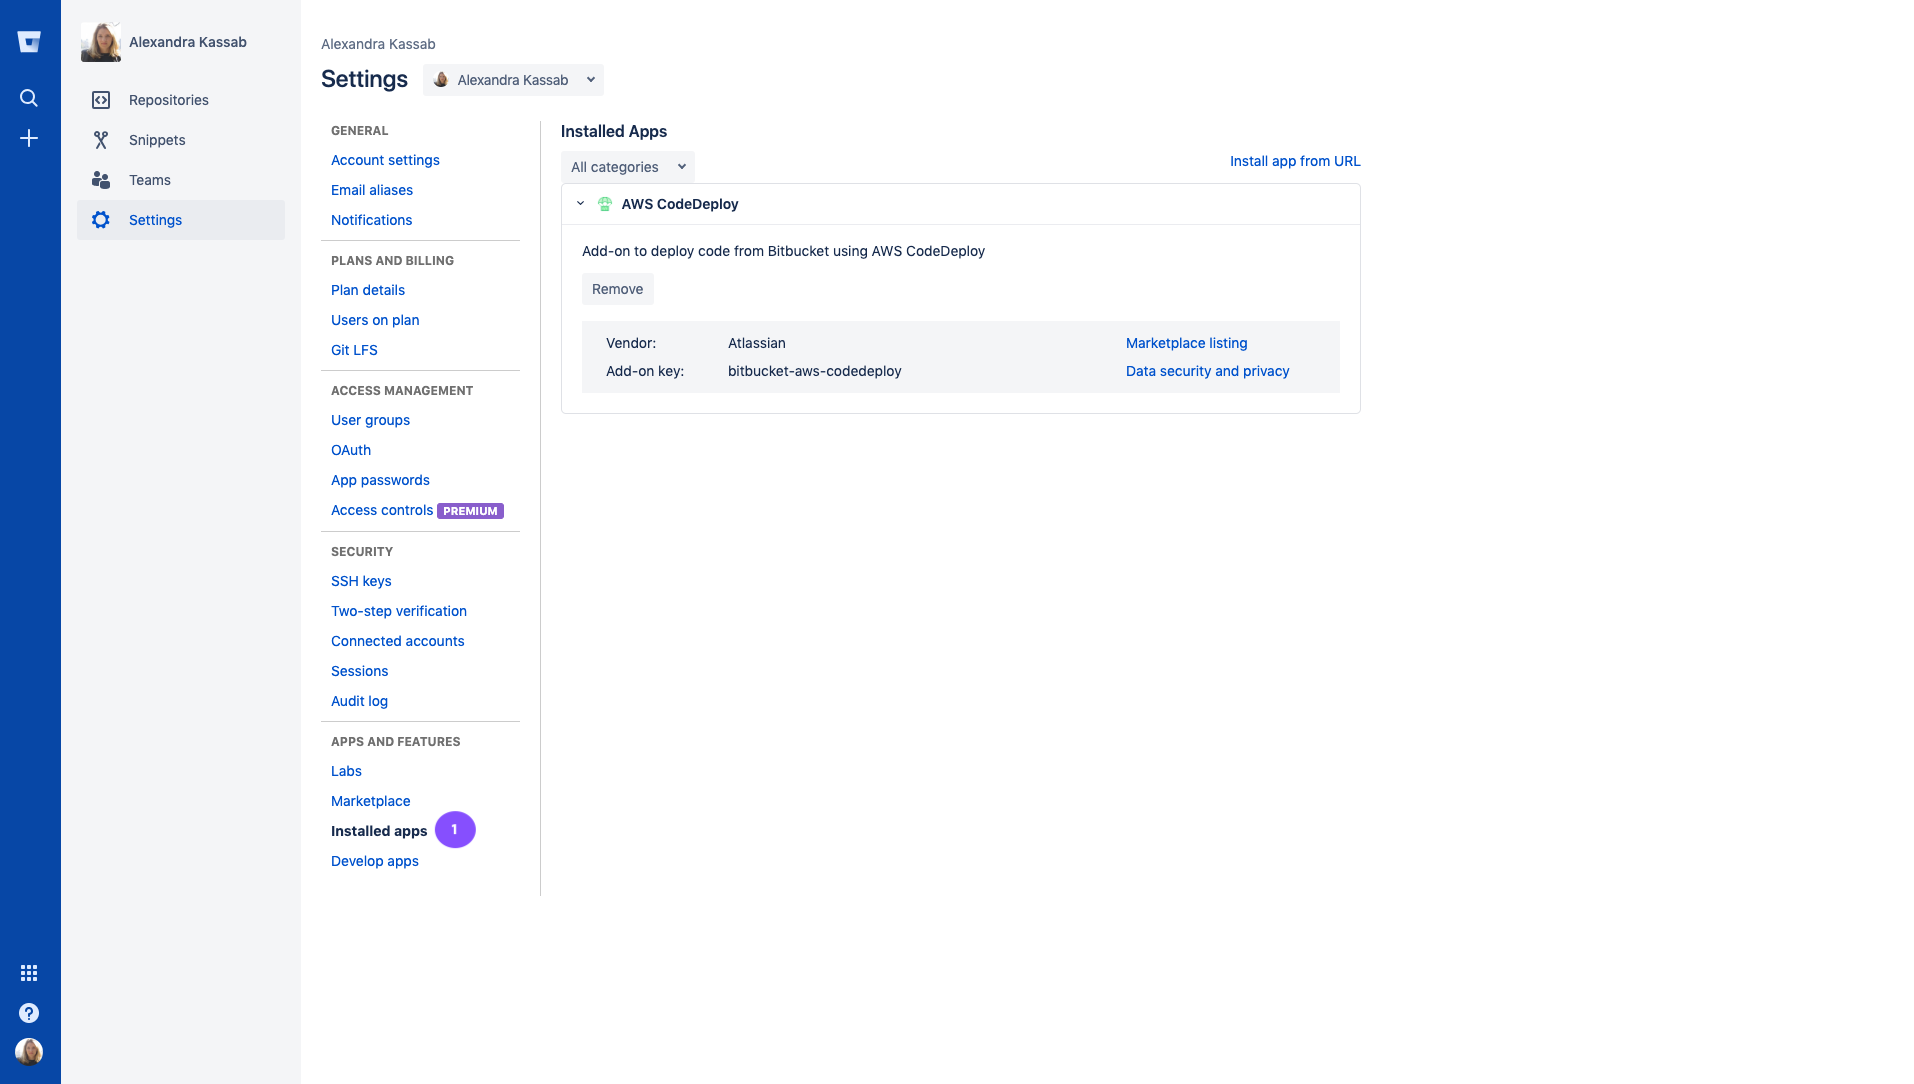
Task: Click the Teams people icon
Action: coord(101,180)
